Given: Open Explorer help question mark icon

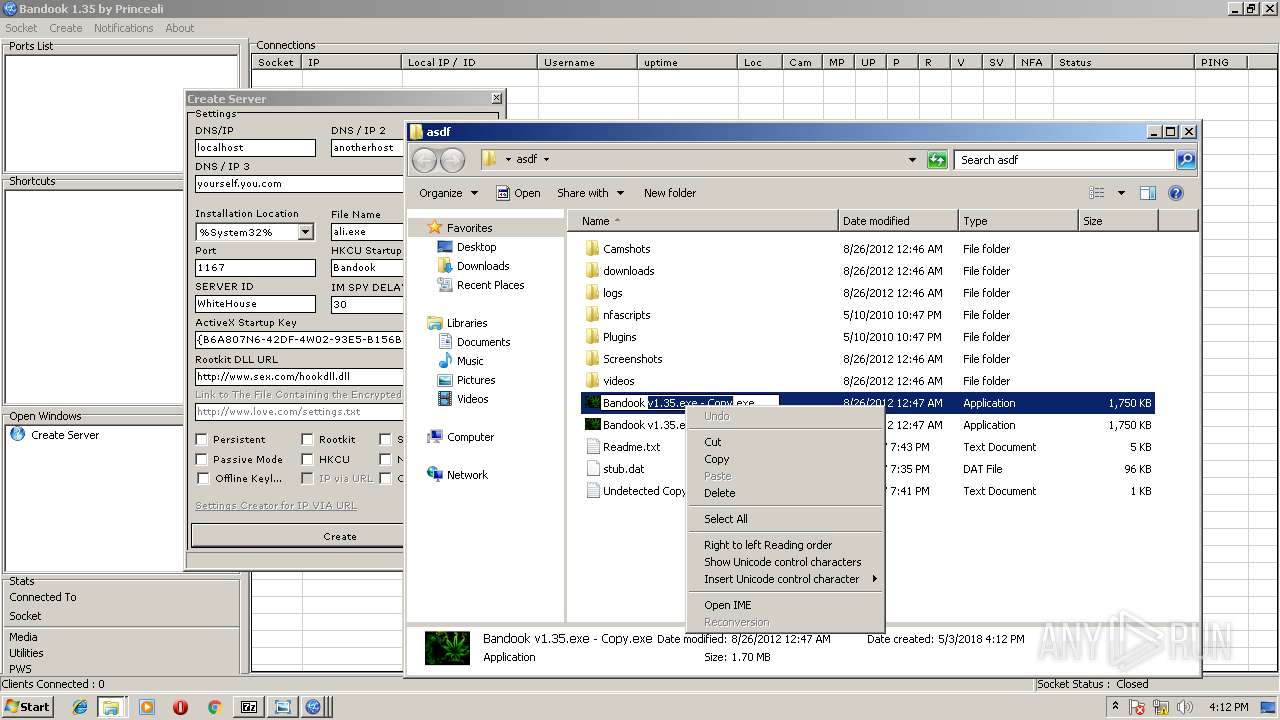Looking at the screenshot, I should click(x=1176, y=193).
